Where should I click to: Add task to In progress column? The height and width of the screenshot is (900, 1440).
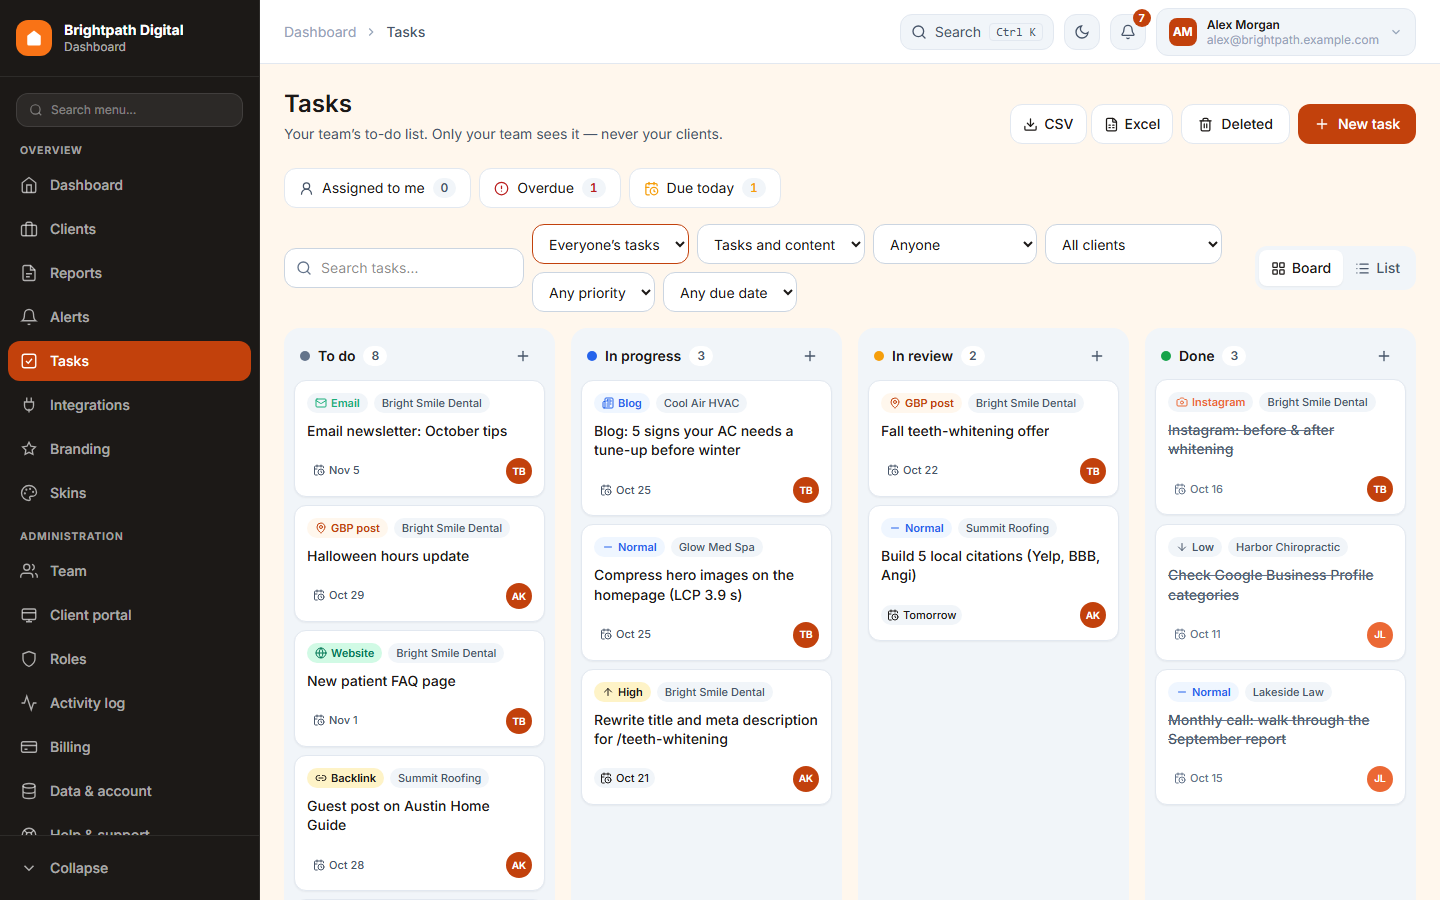[x=810, y=356]
